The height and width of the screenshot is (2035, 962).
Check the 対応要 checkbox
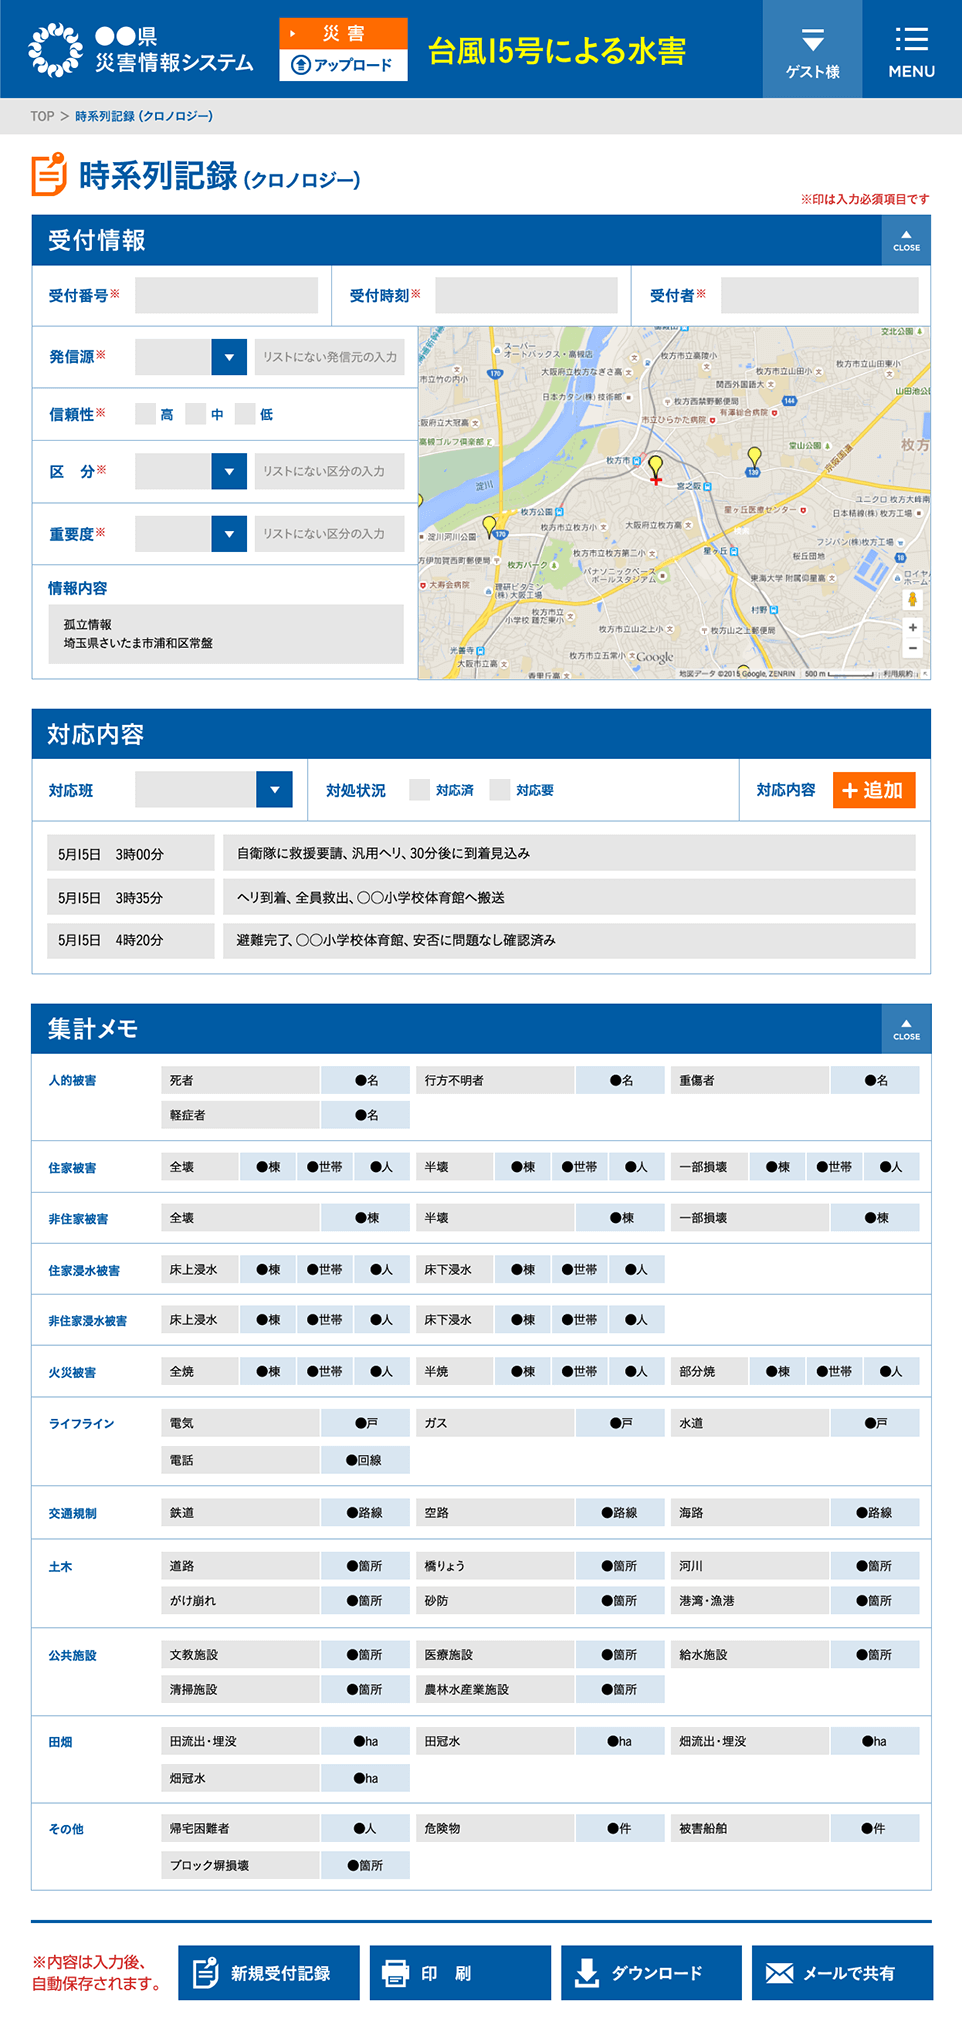point(500,790)
